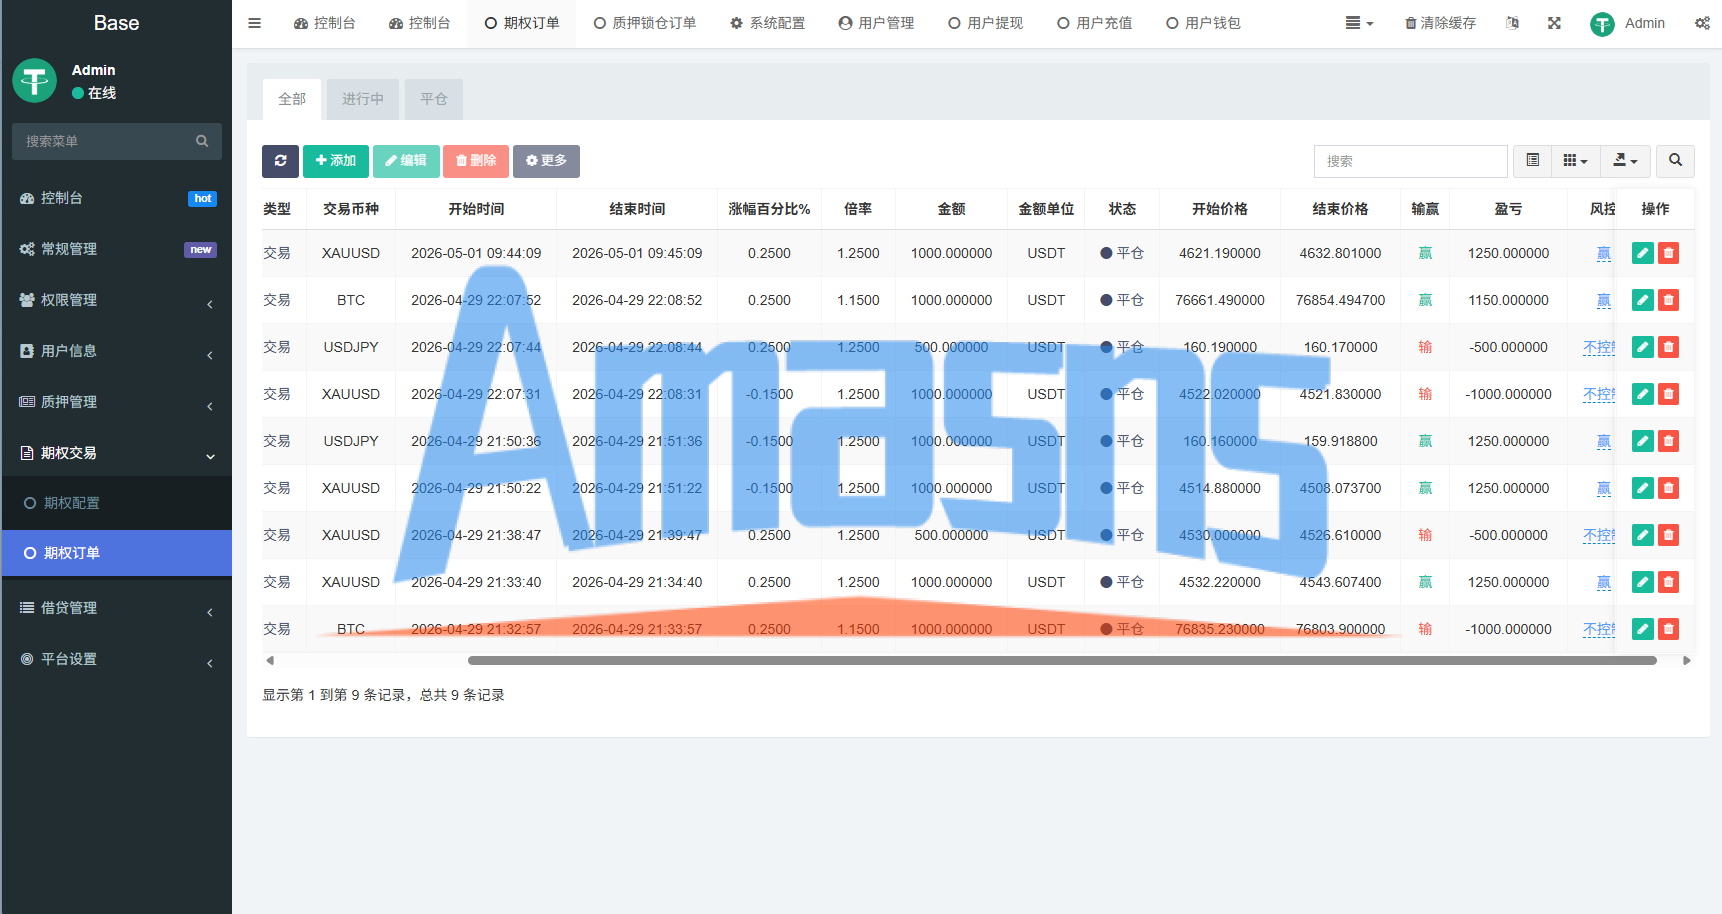
Task: Expand 平台设置 sidebar menu
Action: 117,659
